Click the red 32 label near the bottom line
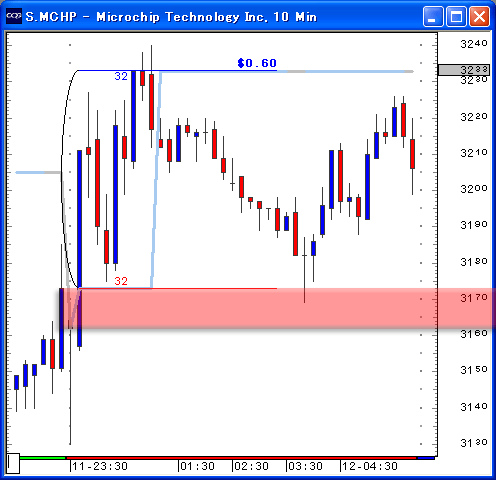 [x=121, y=281]
